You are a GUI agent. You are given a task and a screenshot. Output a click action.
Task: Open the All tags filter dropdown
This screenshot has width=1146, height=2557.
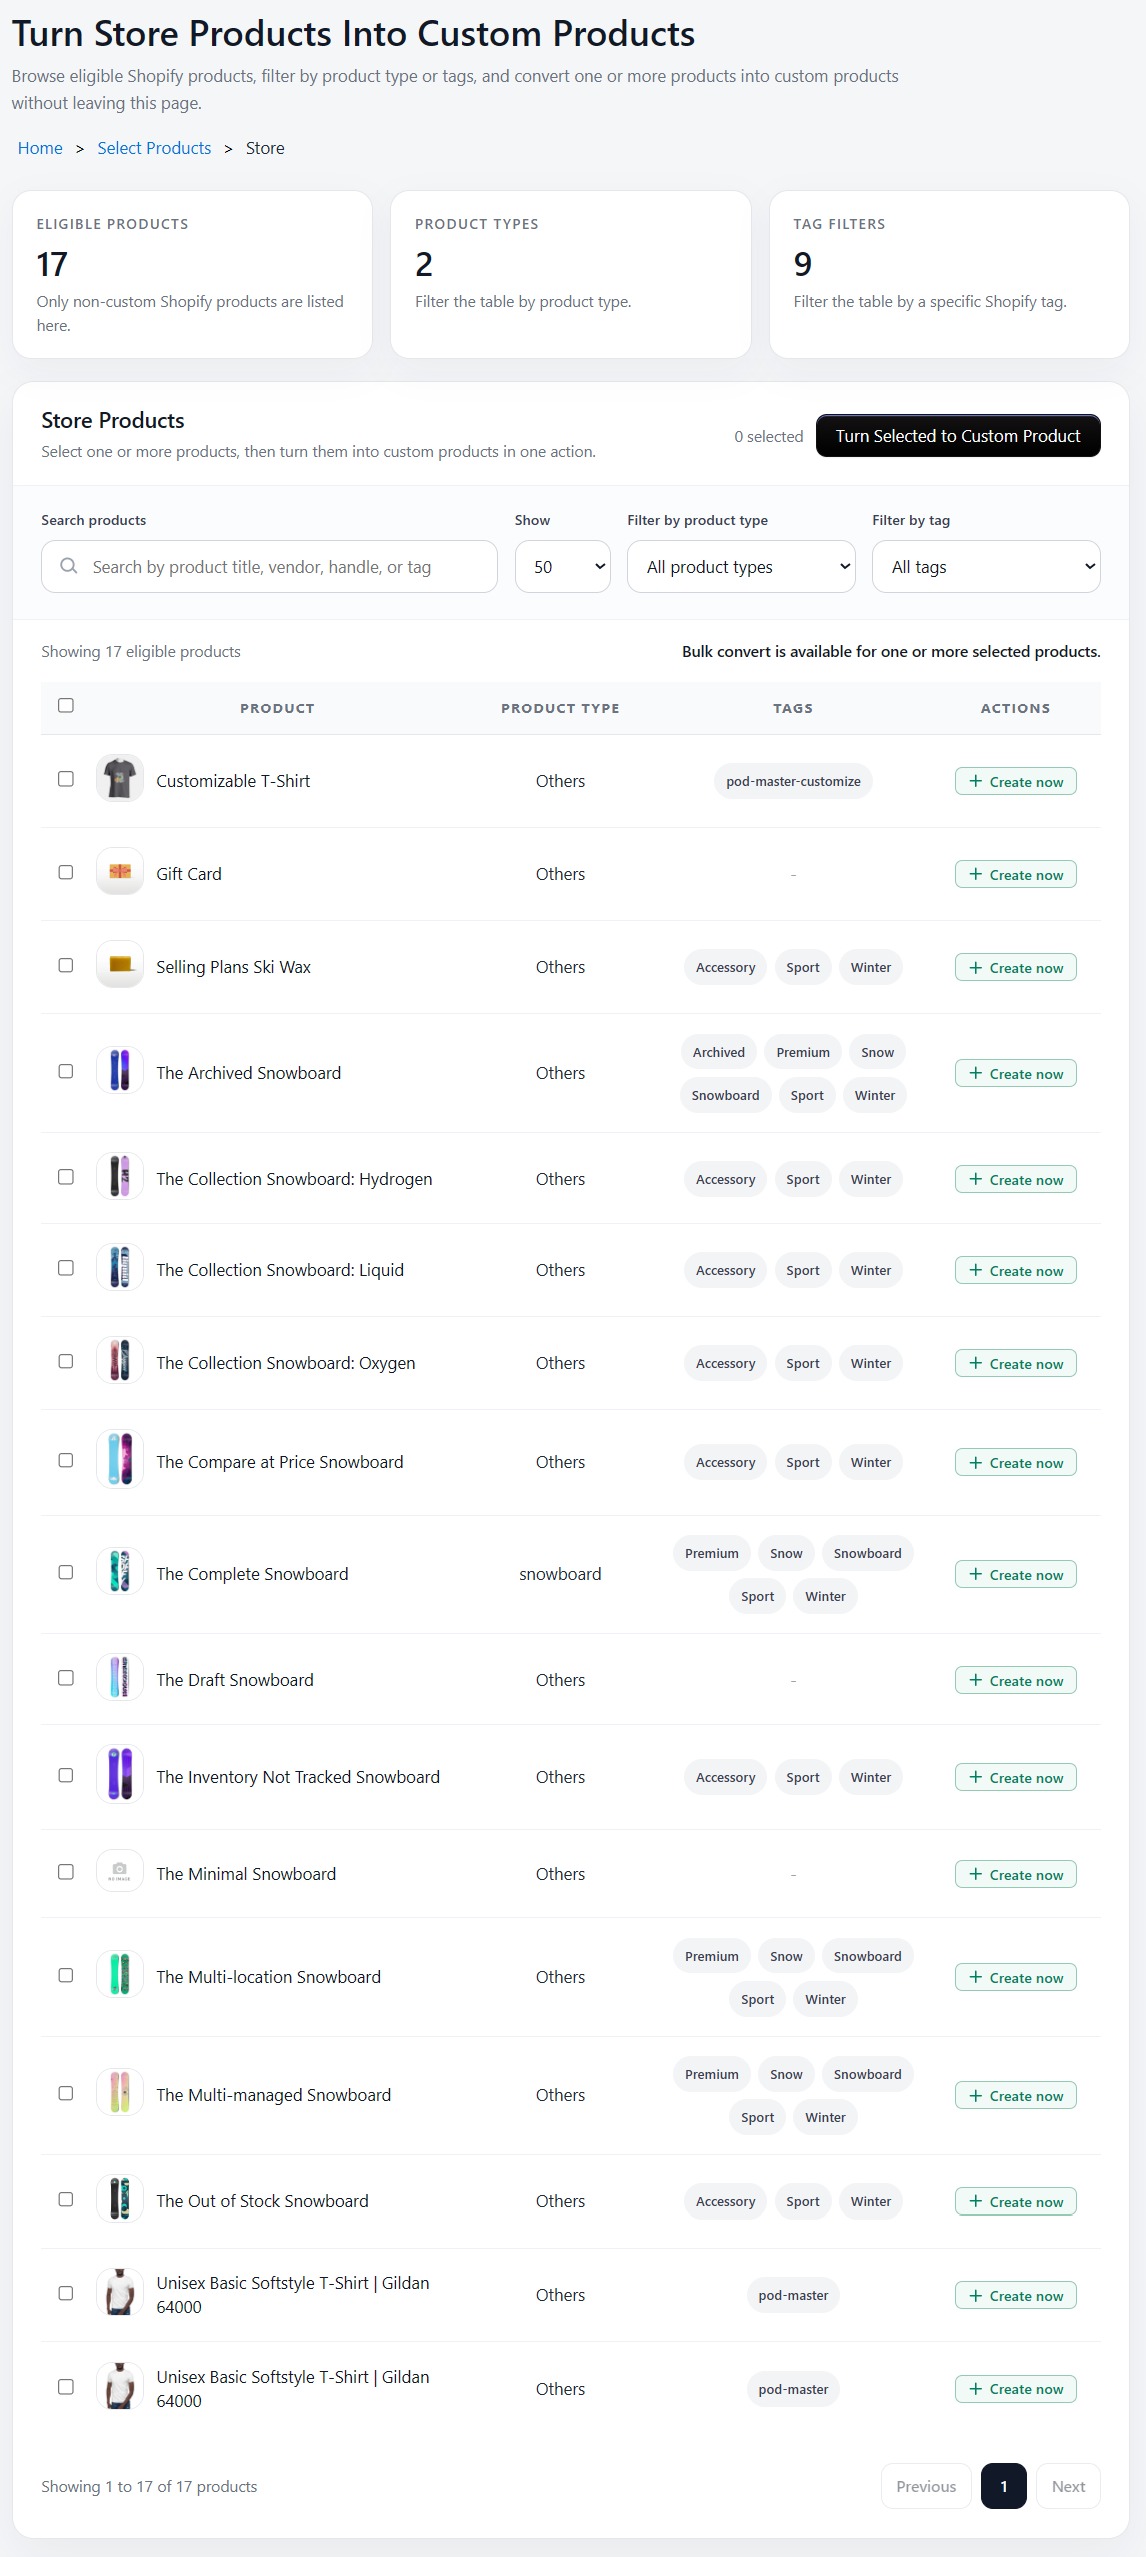(x=985, y=566)
